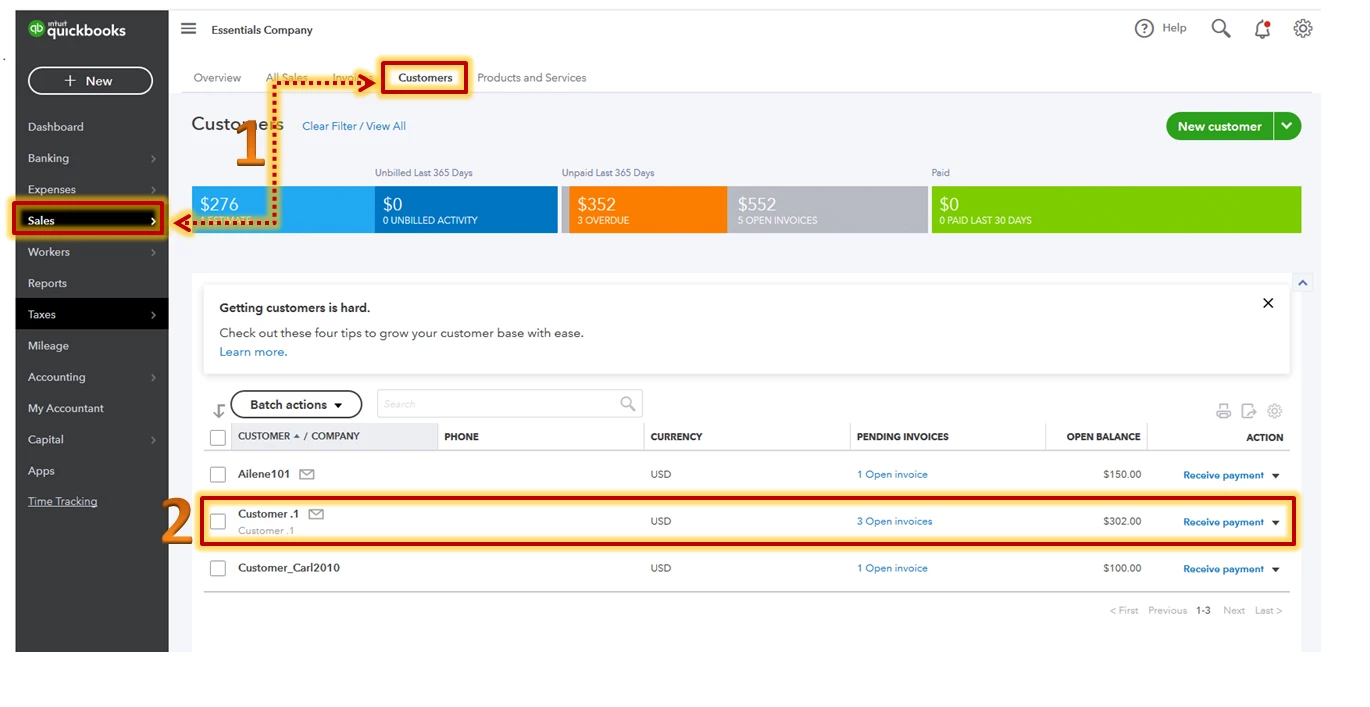
Task: Open Reports in the left sidebar
Action: tap(47, 283)
